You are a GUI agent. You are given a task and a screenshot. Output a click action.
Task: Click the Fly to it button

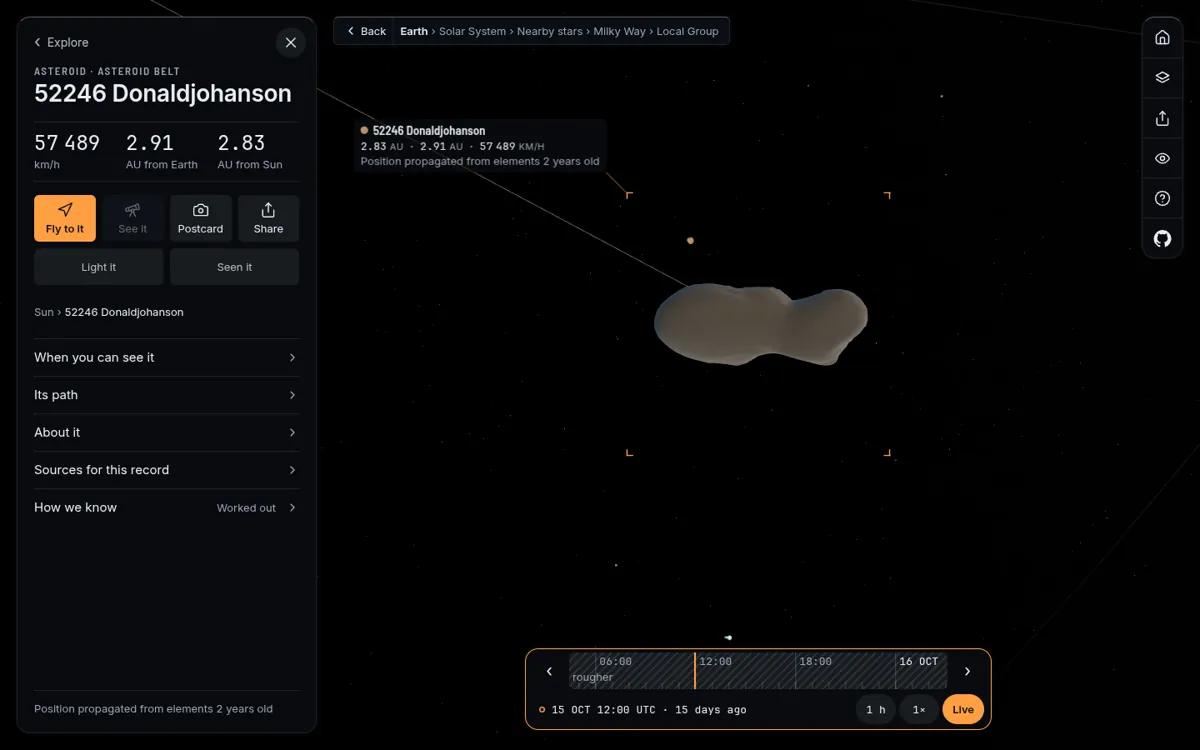pos(65,218)
